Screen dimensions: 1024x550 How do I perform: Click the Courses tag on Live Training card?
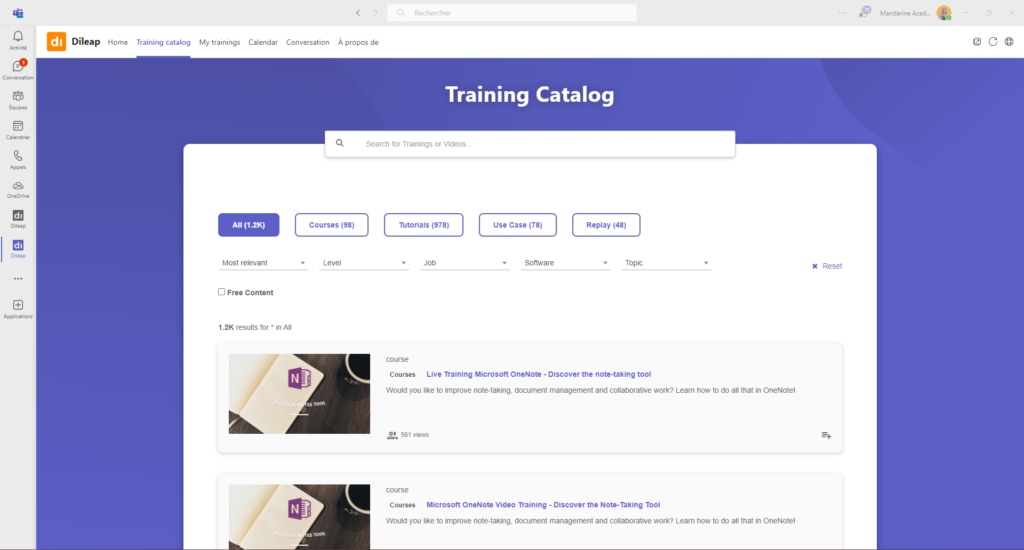tap(402, 375)
